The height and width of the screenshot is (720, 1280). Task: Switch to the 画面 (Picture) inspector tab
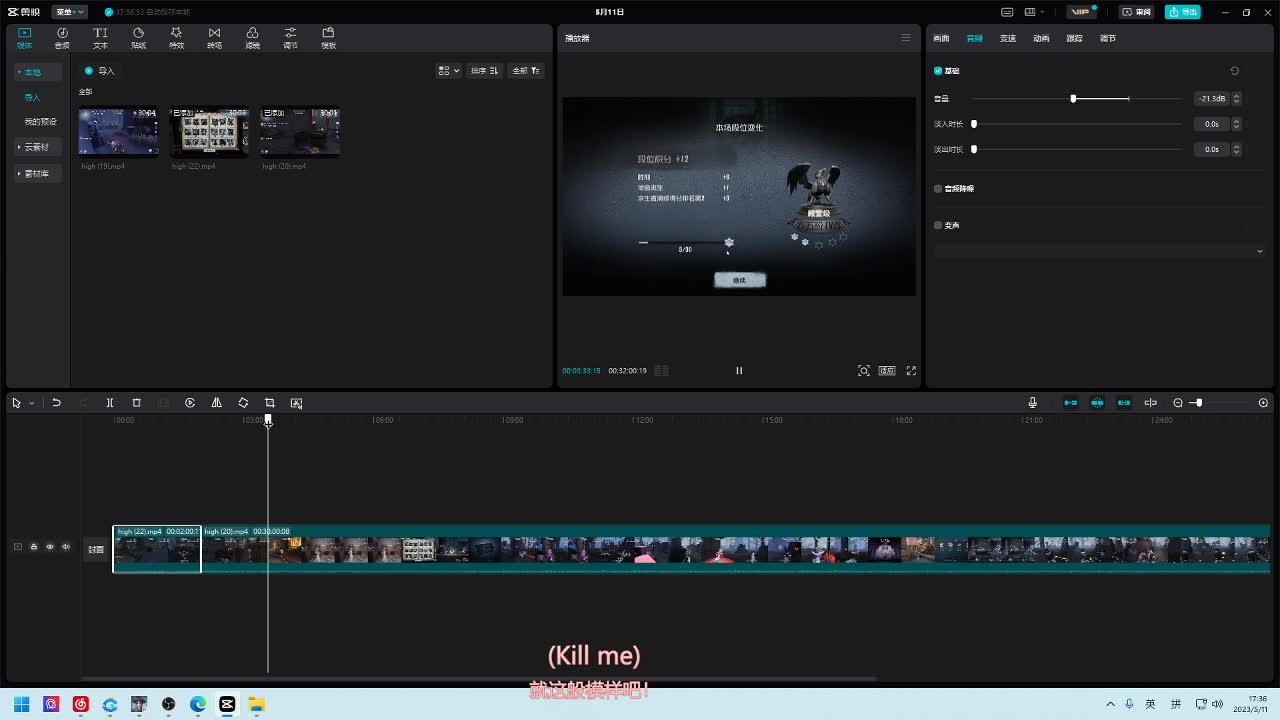(941, 38)
